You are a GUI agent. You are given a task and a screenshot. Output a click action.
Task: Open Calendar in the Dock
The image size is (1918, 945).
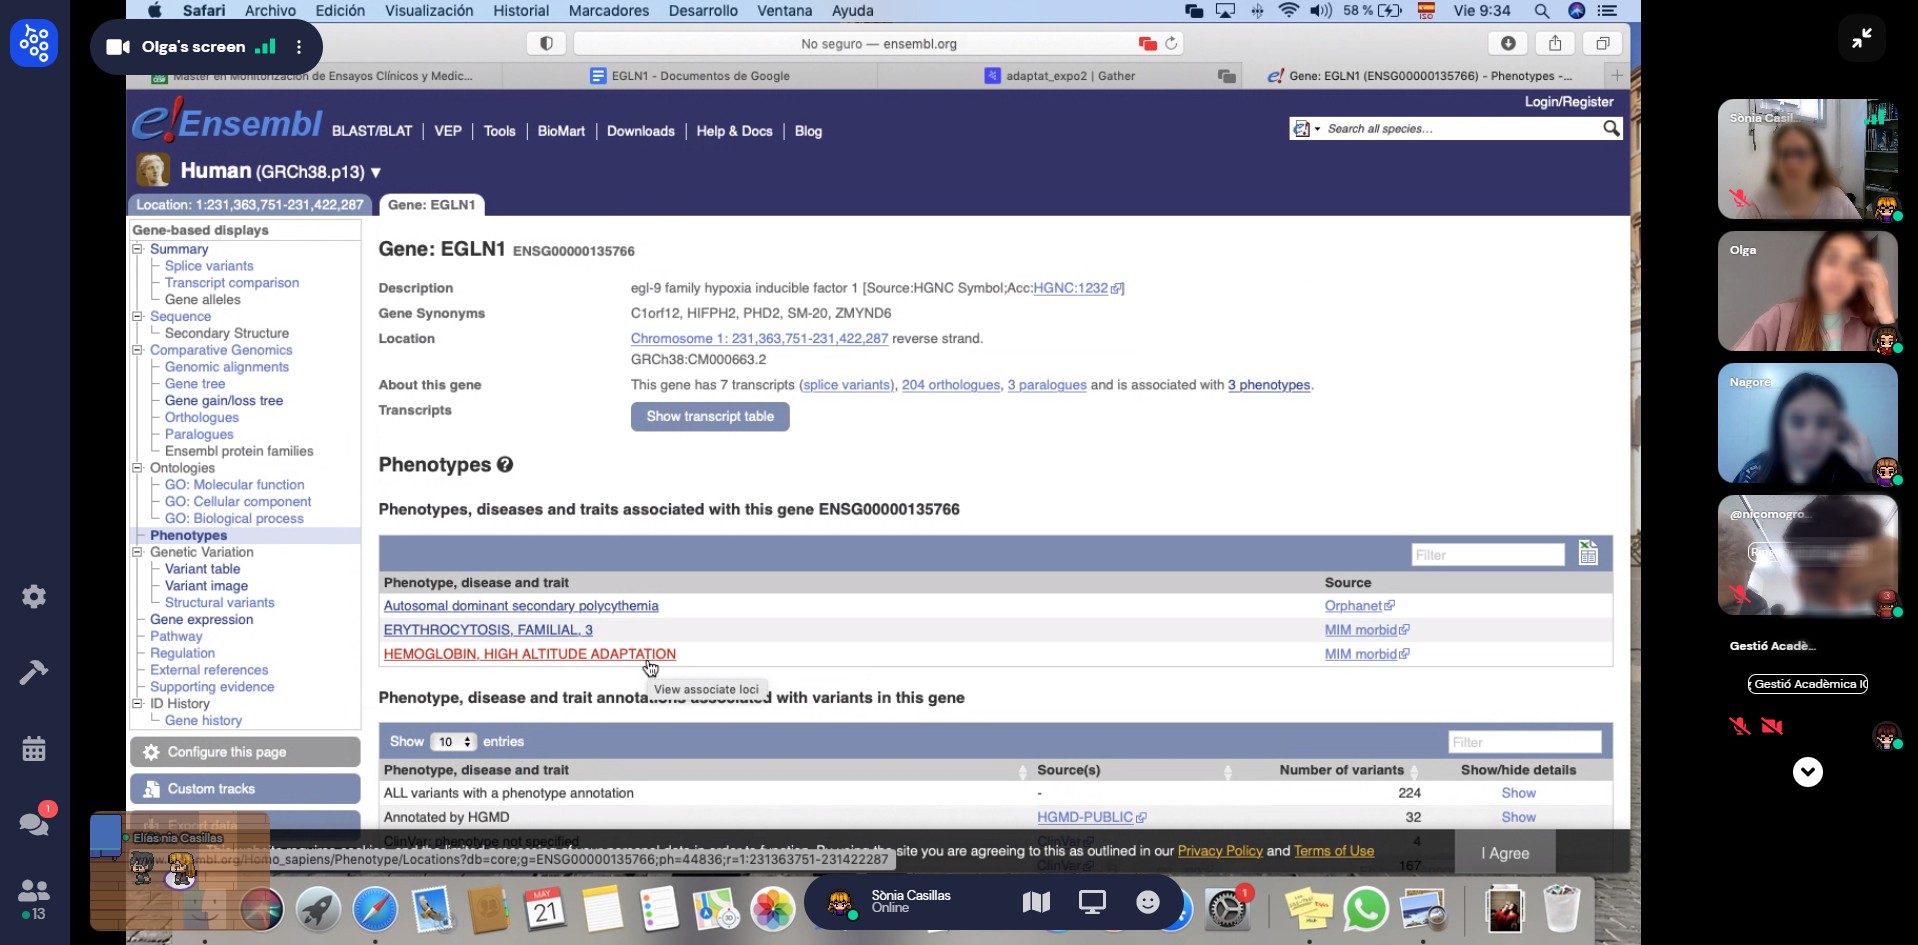[545, 910]
